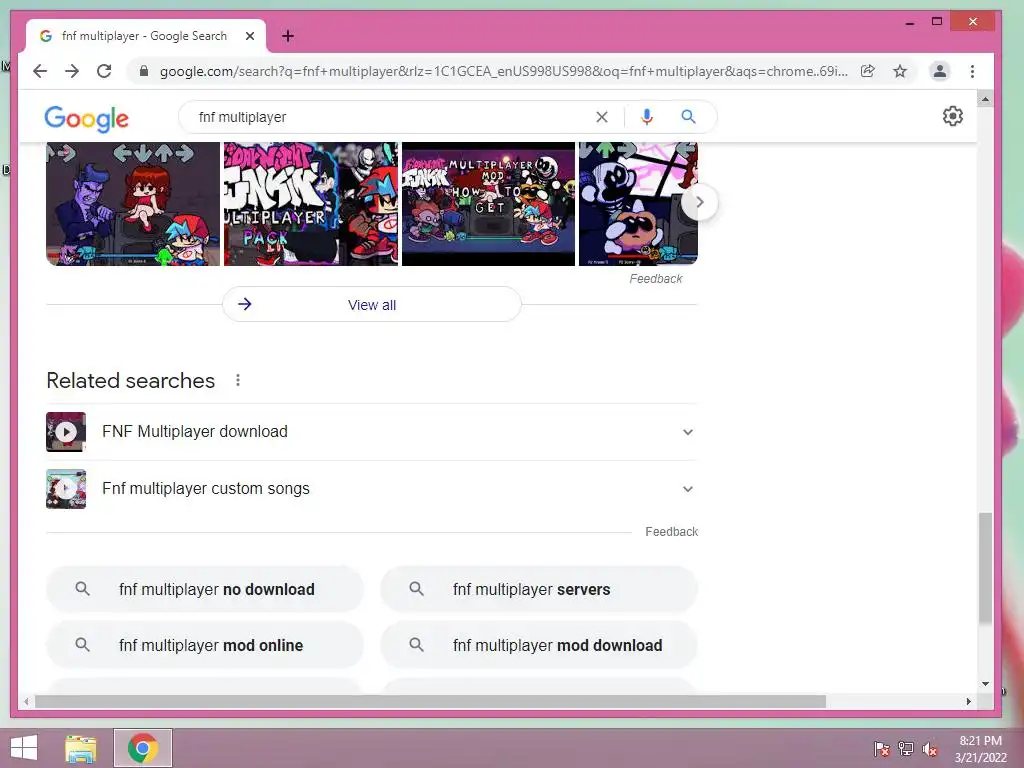
Task: Click the Action Center flag tray icon
Action: tap(882, 749)
